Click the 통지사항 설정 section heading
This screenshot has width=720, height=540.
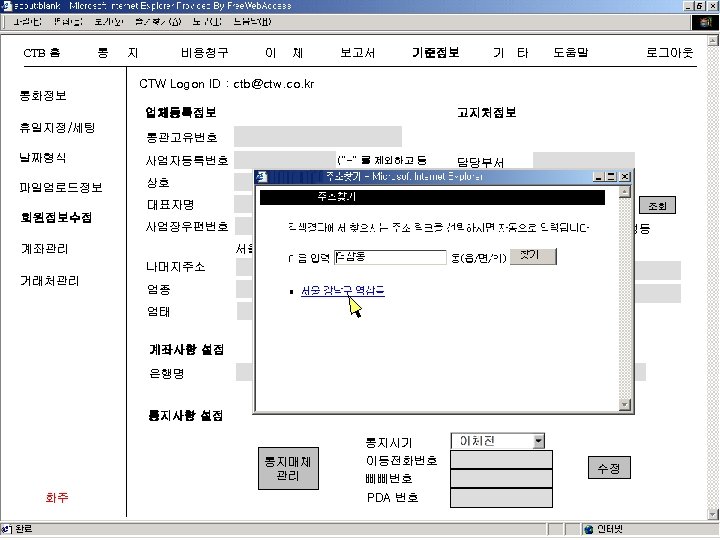tap(186, 416)
